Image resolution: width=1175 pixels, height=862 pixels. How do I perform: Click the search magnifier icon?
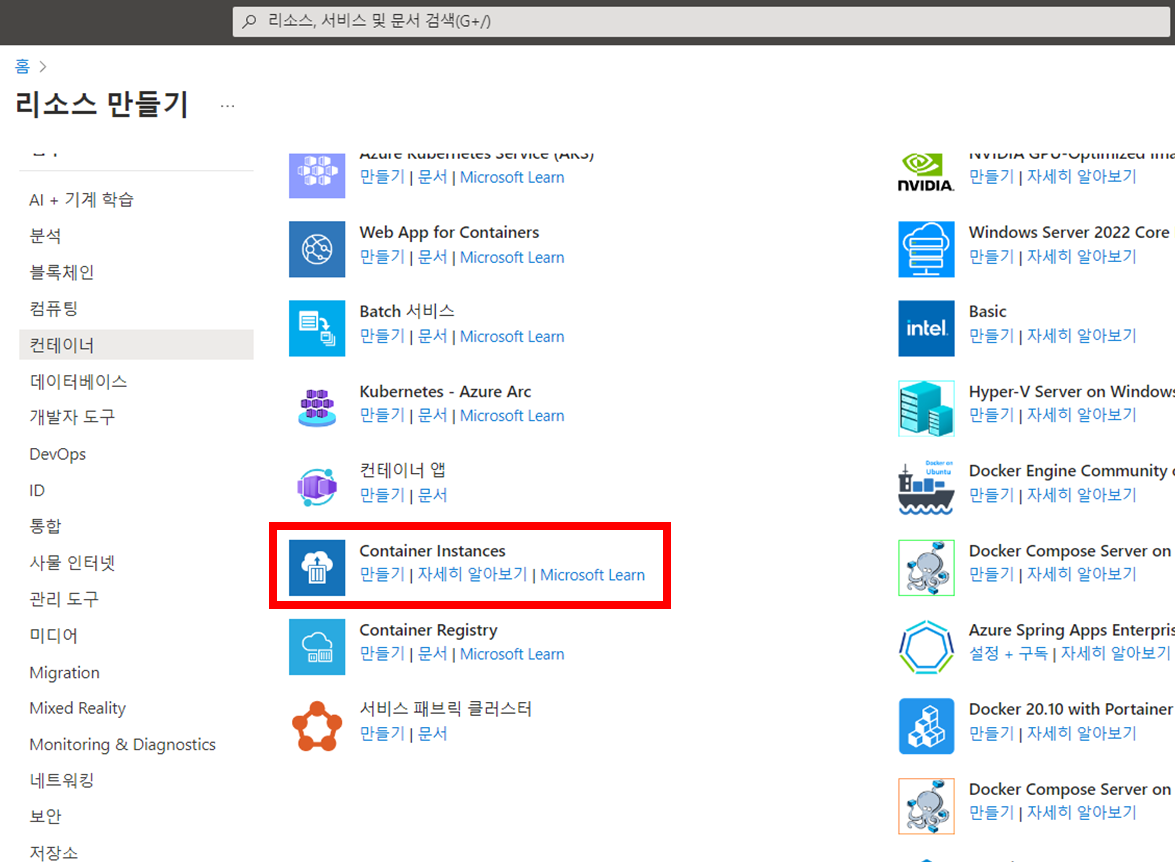point(250,21)
